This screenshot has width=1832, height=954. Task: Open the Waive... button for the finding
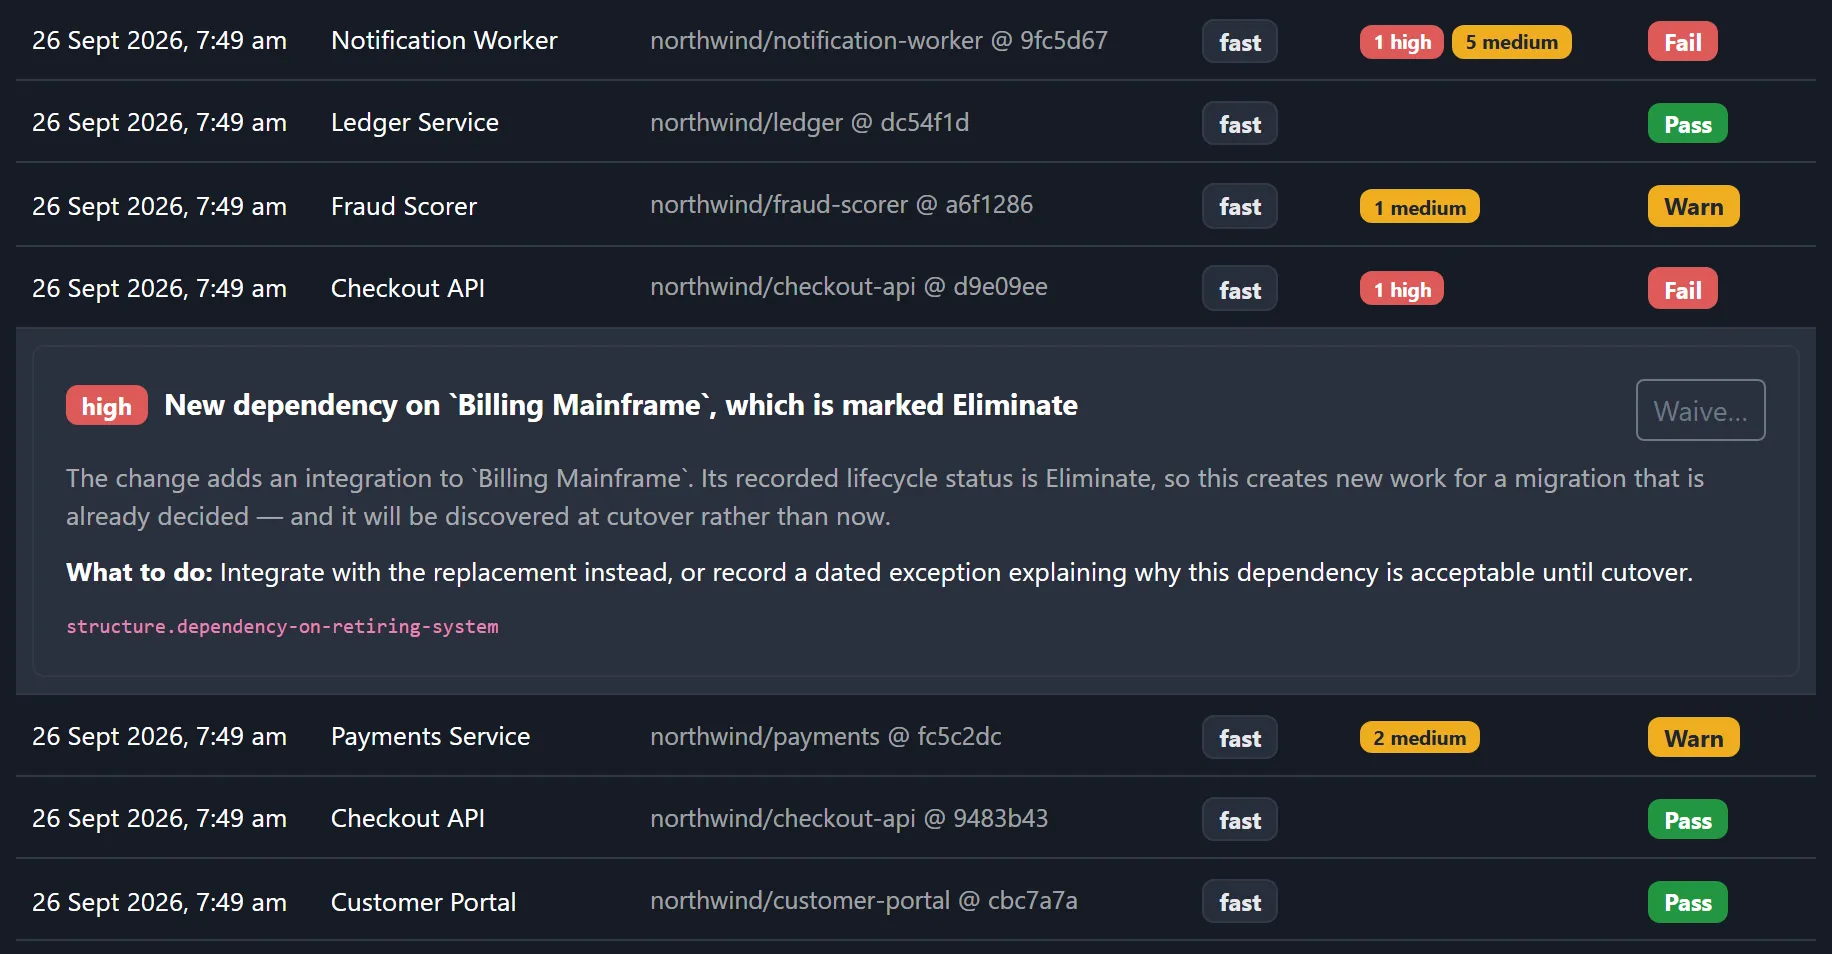click(x=1700, y=410)
